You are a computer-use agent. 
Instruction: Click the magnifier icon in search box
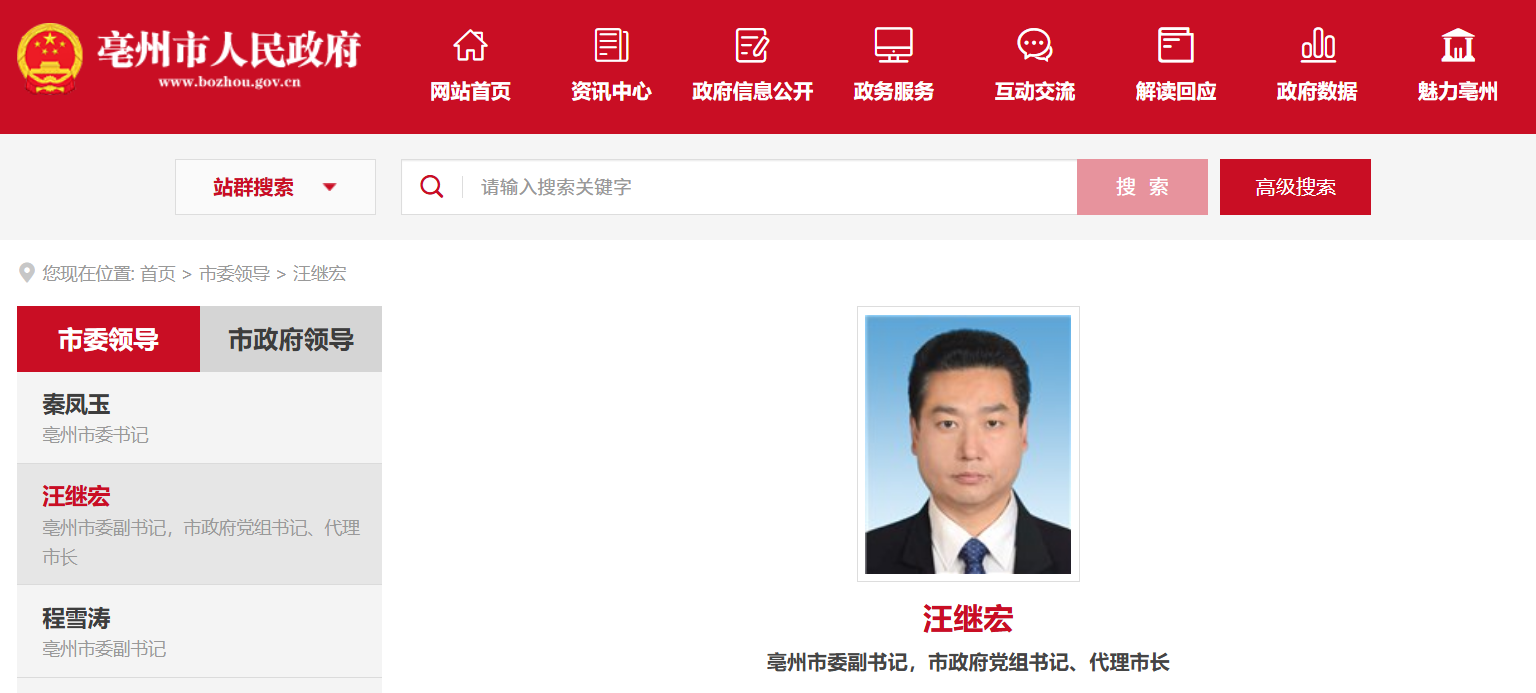(x=432, y=187)
